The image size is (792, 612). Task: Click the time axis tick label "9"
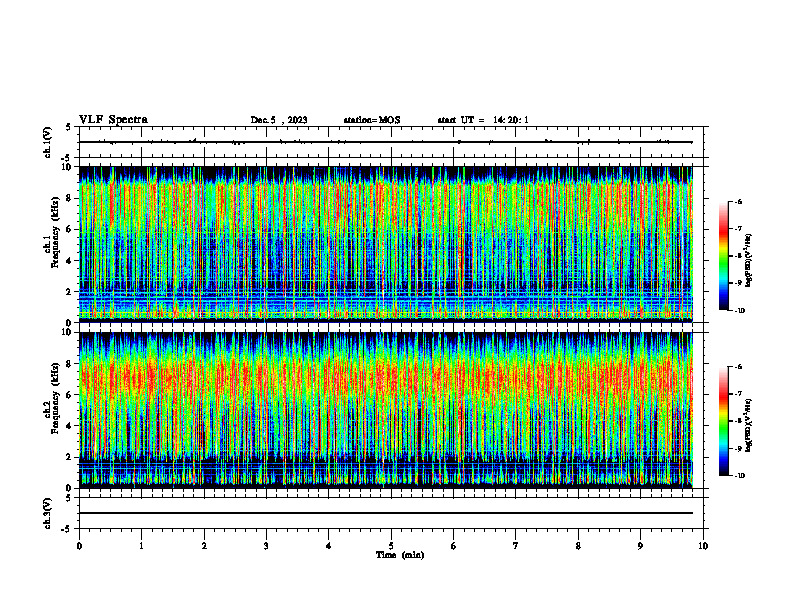point(640,546)
